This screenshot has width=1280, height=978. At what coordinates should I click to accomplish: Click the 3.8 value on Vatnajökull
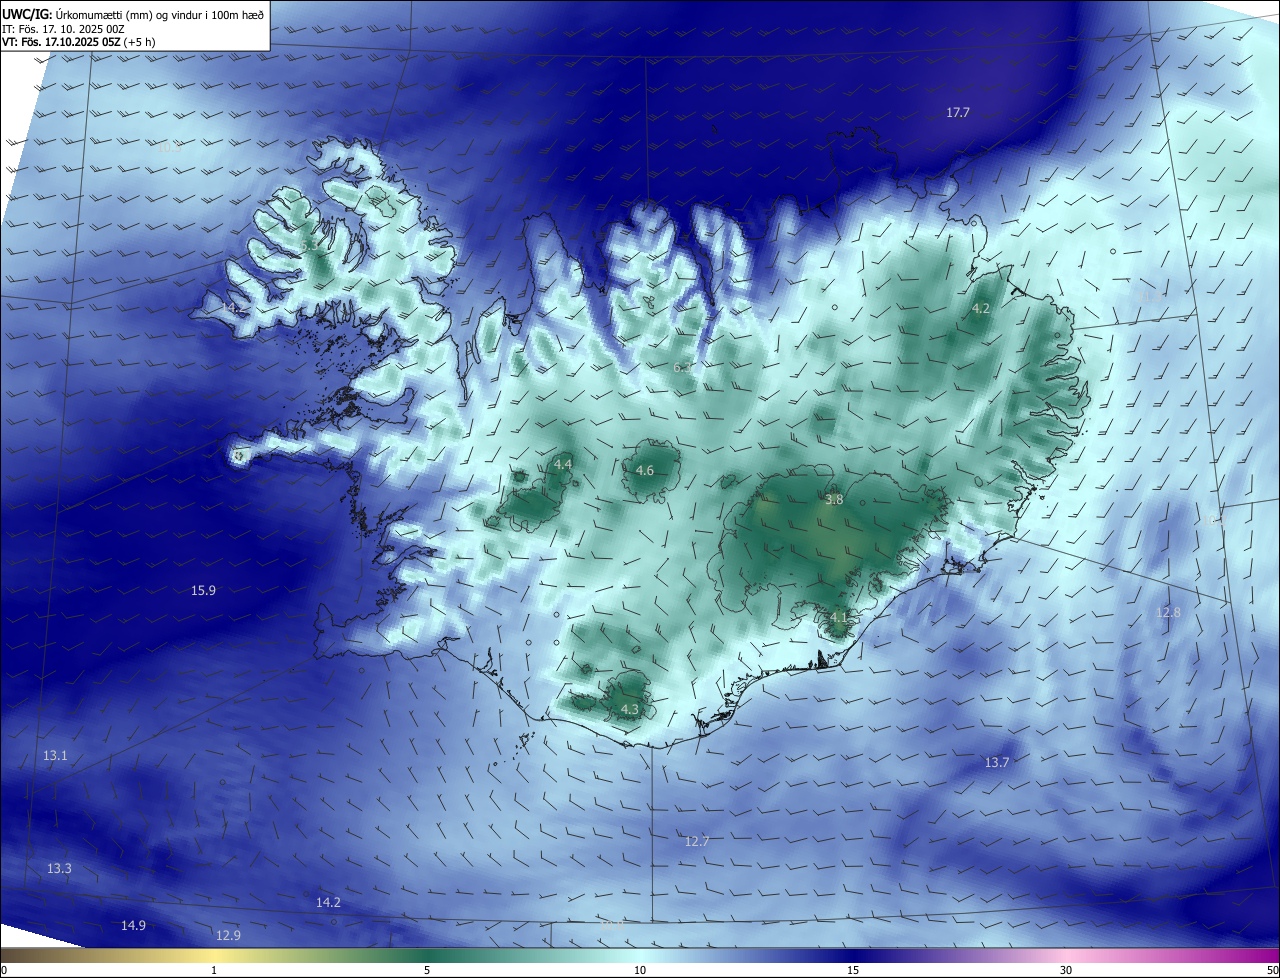point(834,499)
